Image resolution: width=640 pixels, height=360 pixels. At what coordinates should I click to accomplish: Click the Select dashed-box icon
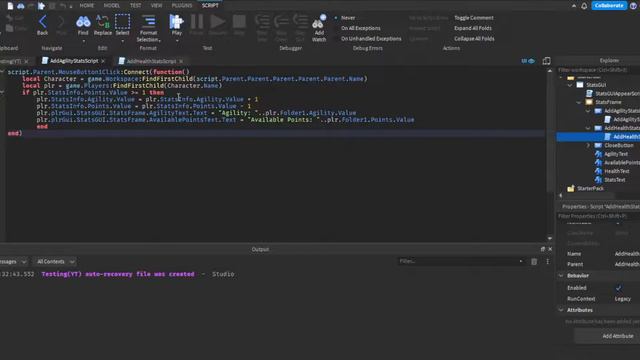coord(122,22)
